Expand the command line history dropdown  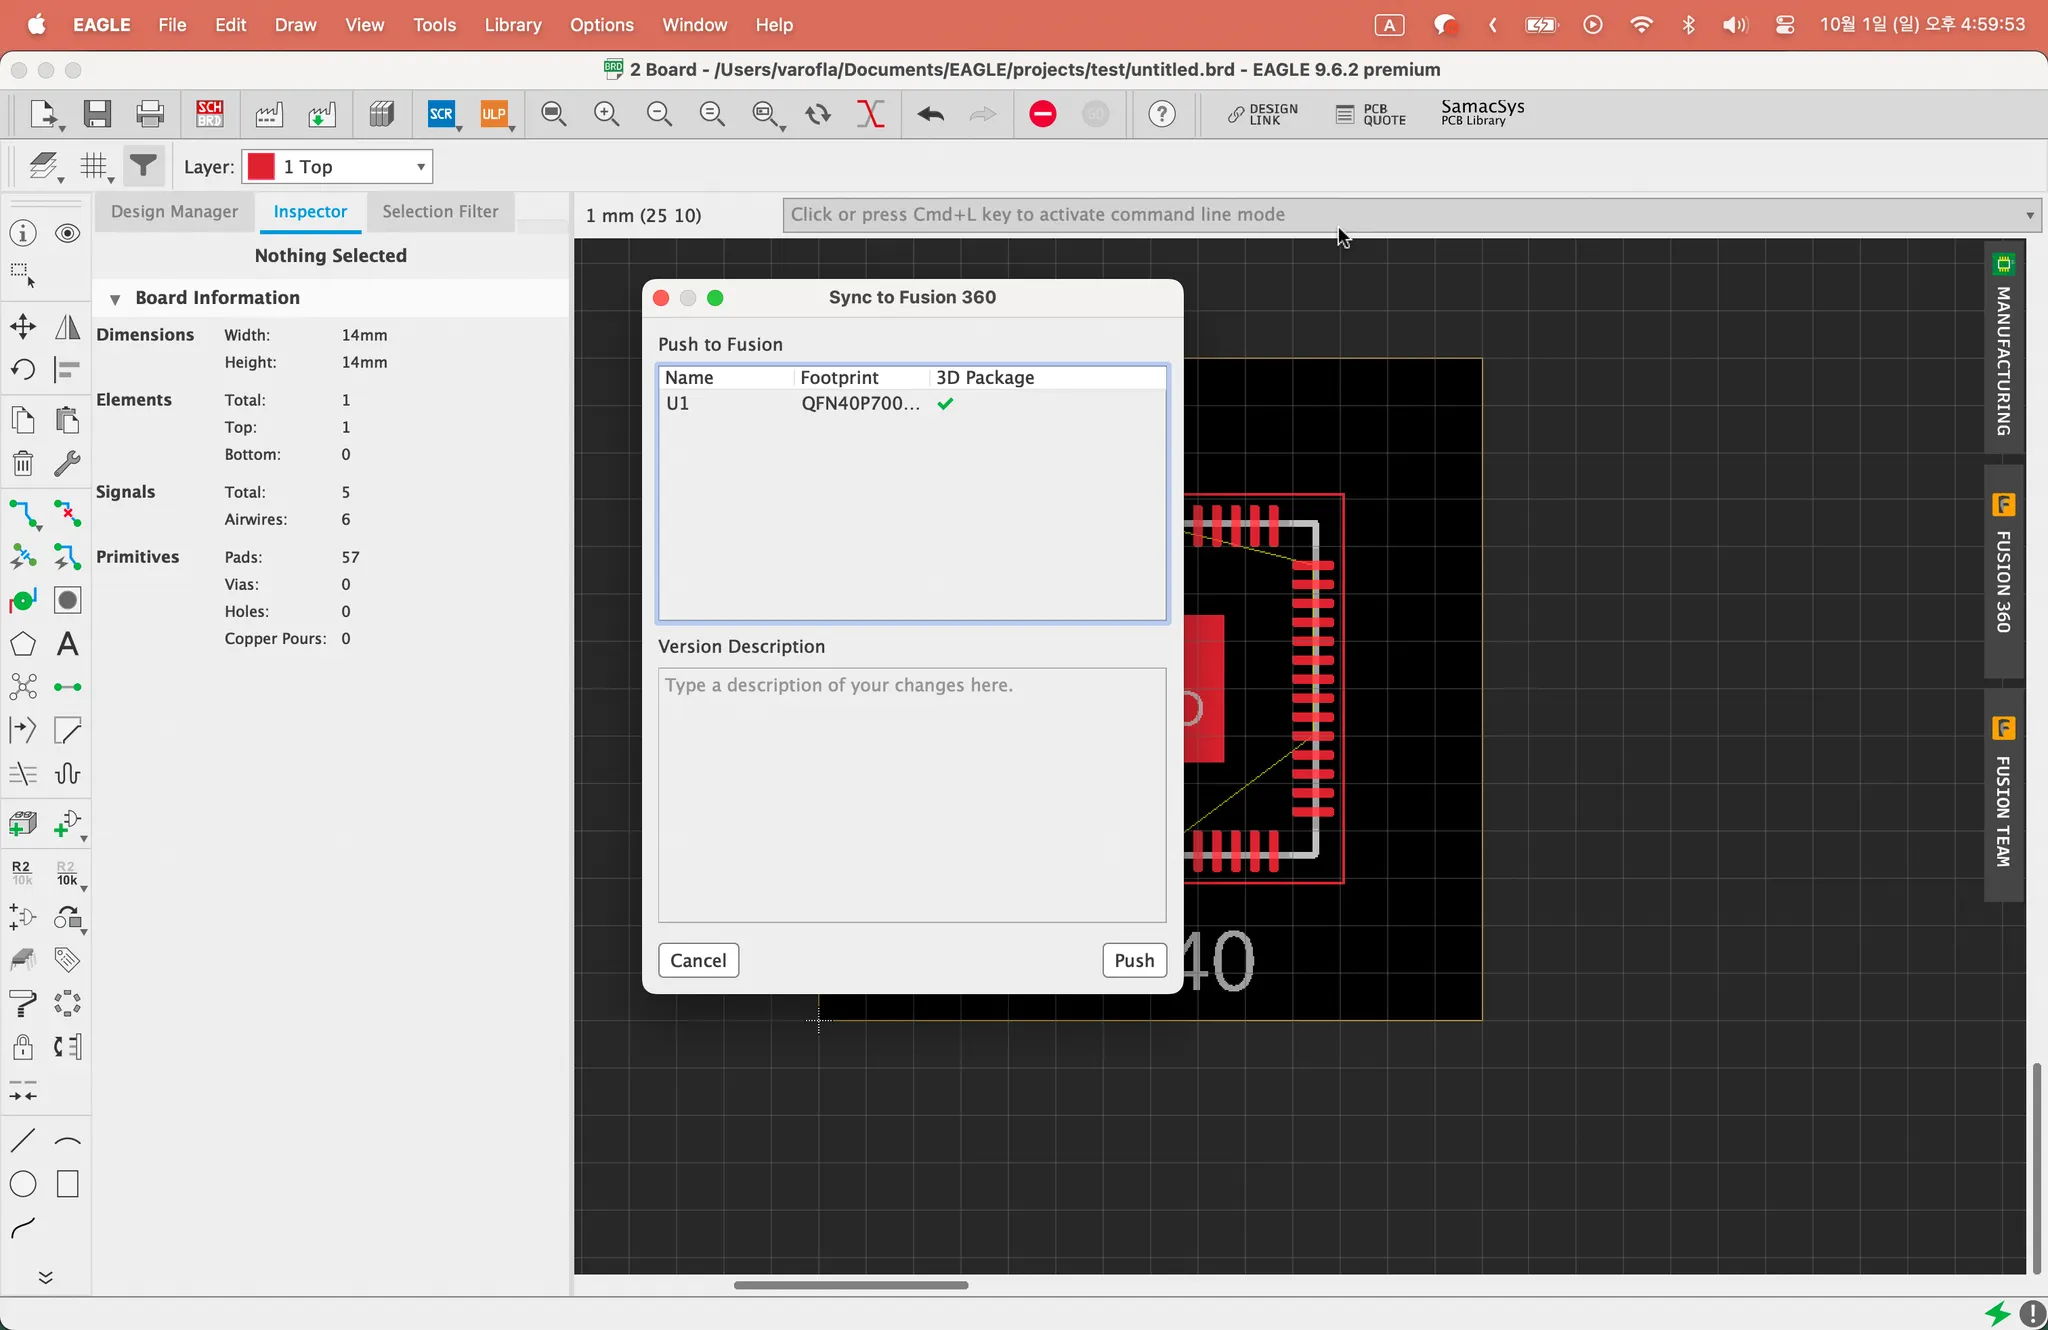click(2029, 215)
